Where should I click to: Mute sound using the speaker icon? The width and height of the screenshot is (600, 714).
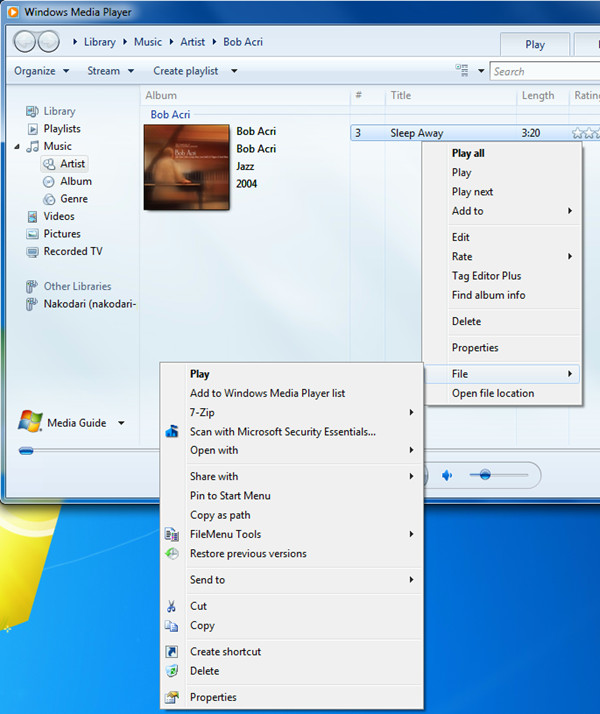pos(447,475)
